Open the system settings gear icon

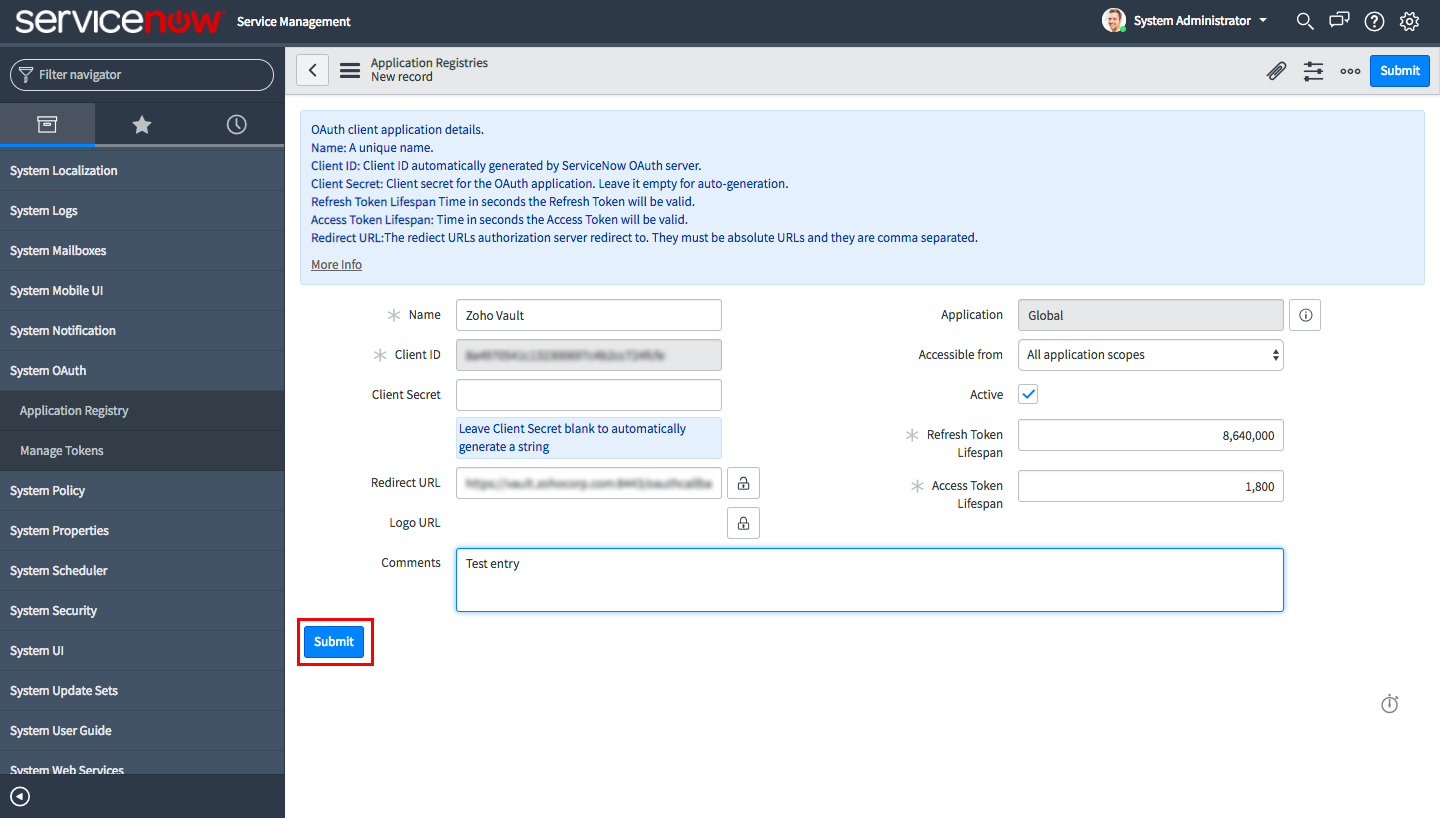click(1409, 21)
